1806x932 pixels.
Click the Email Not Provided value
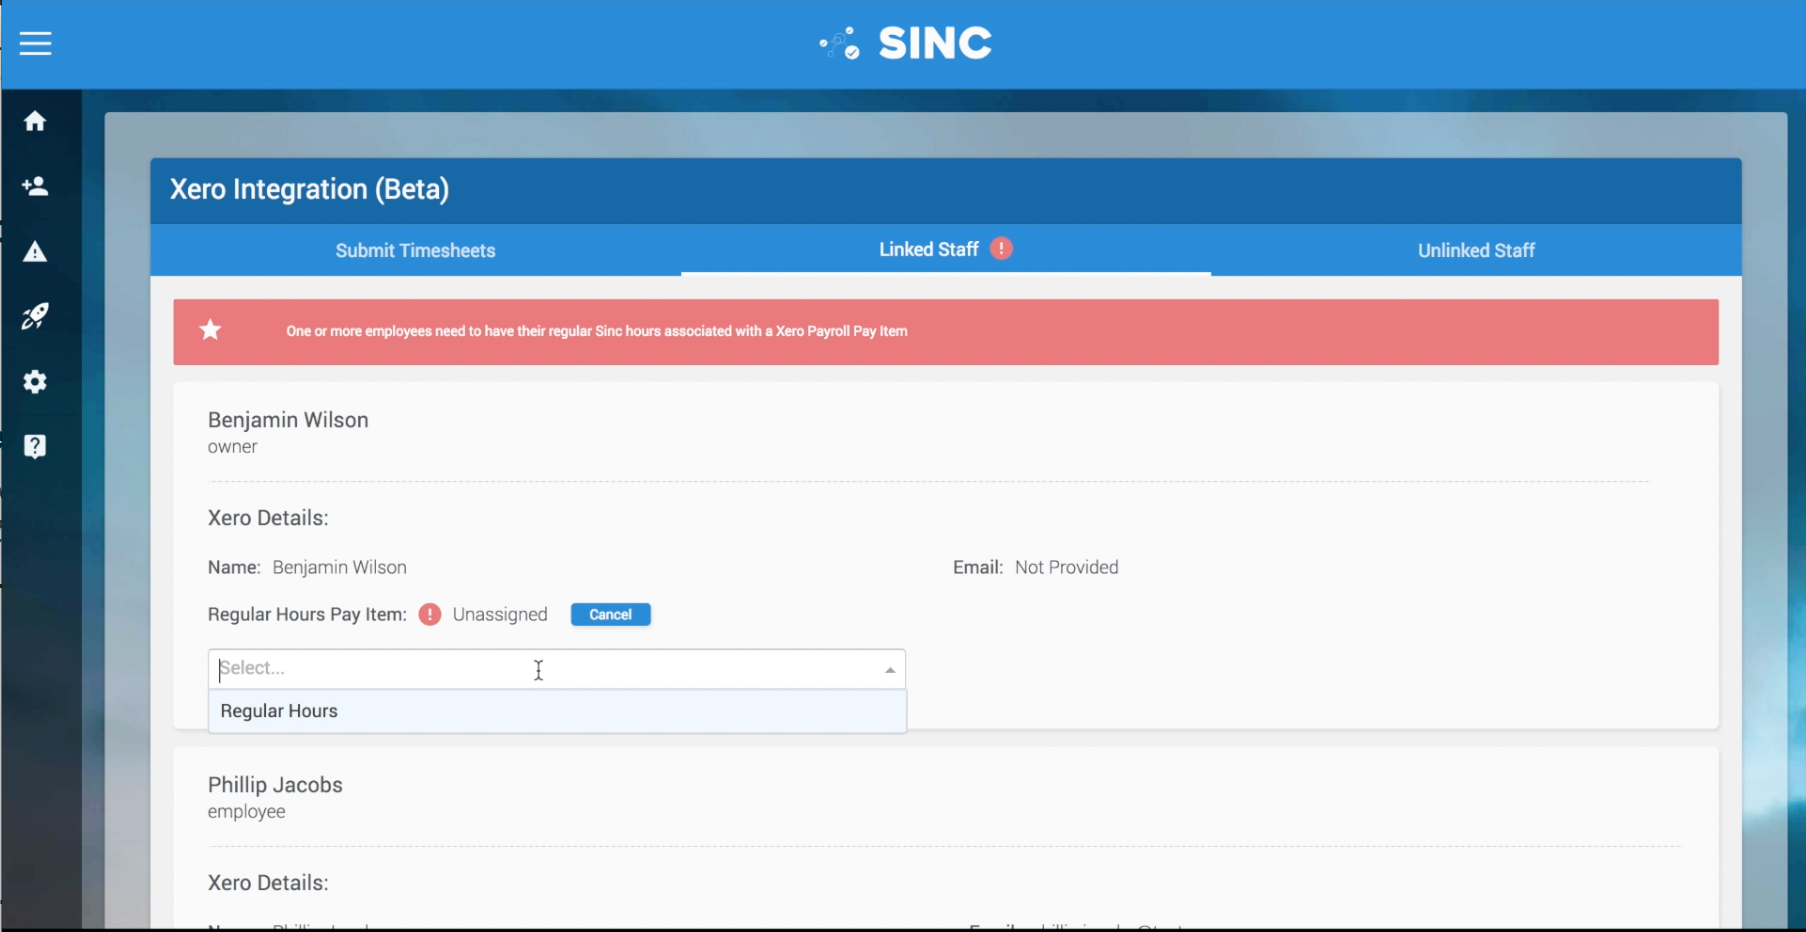[1066, 567]
